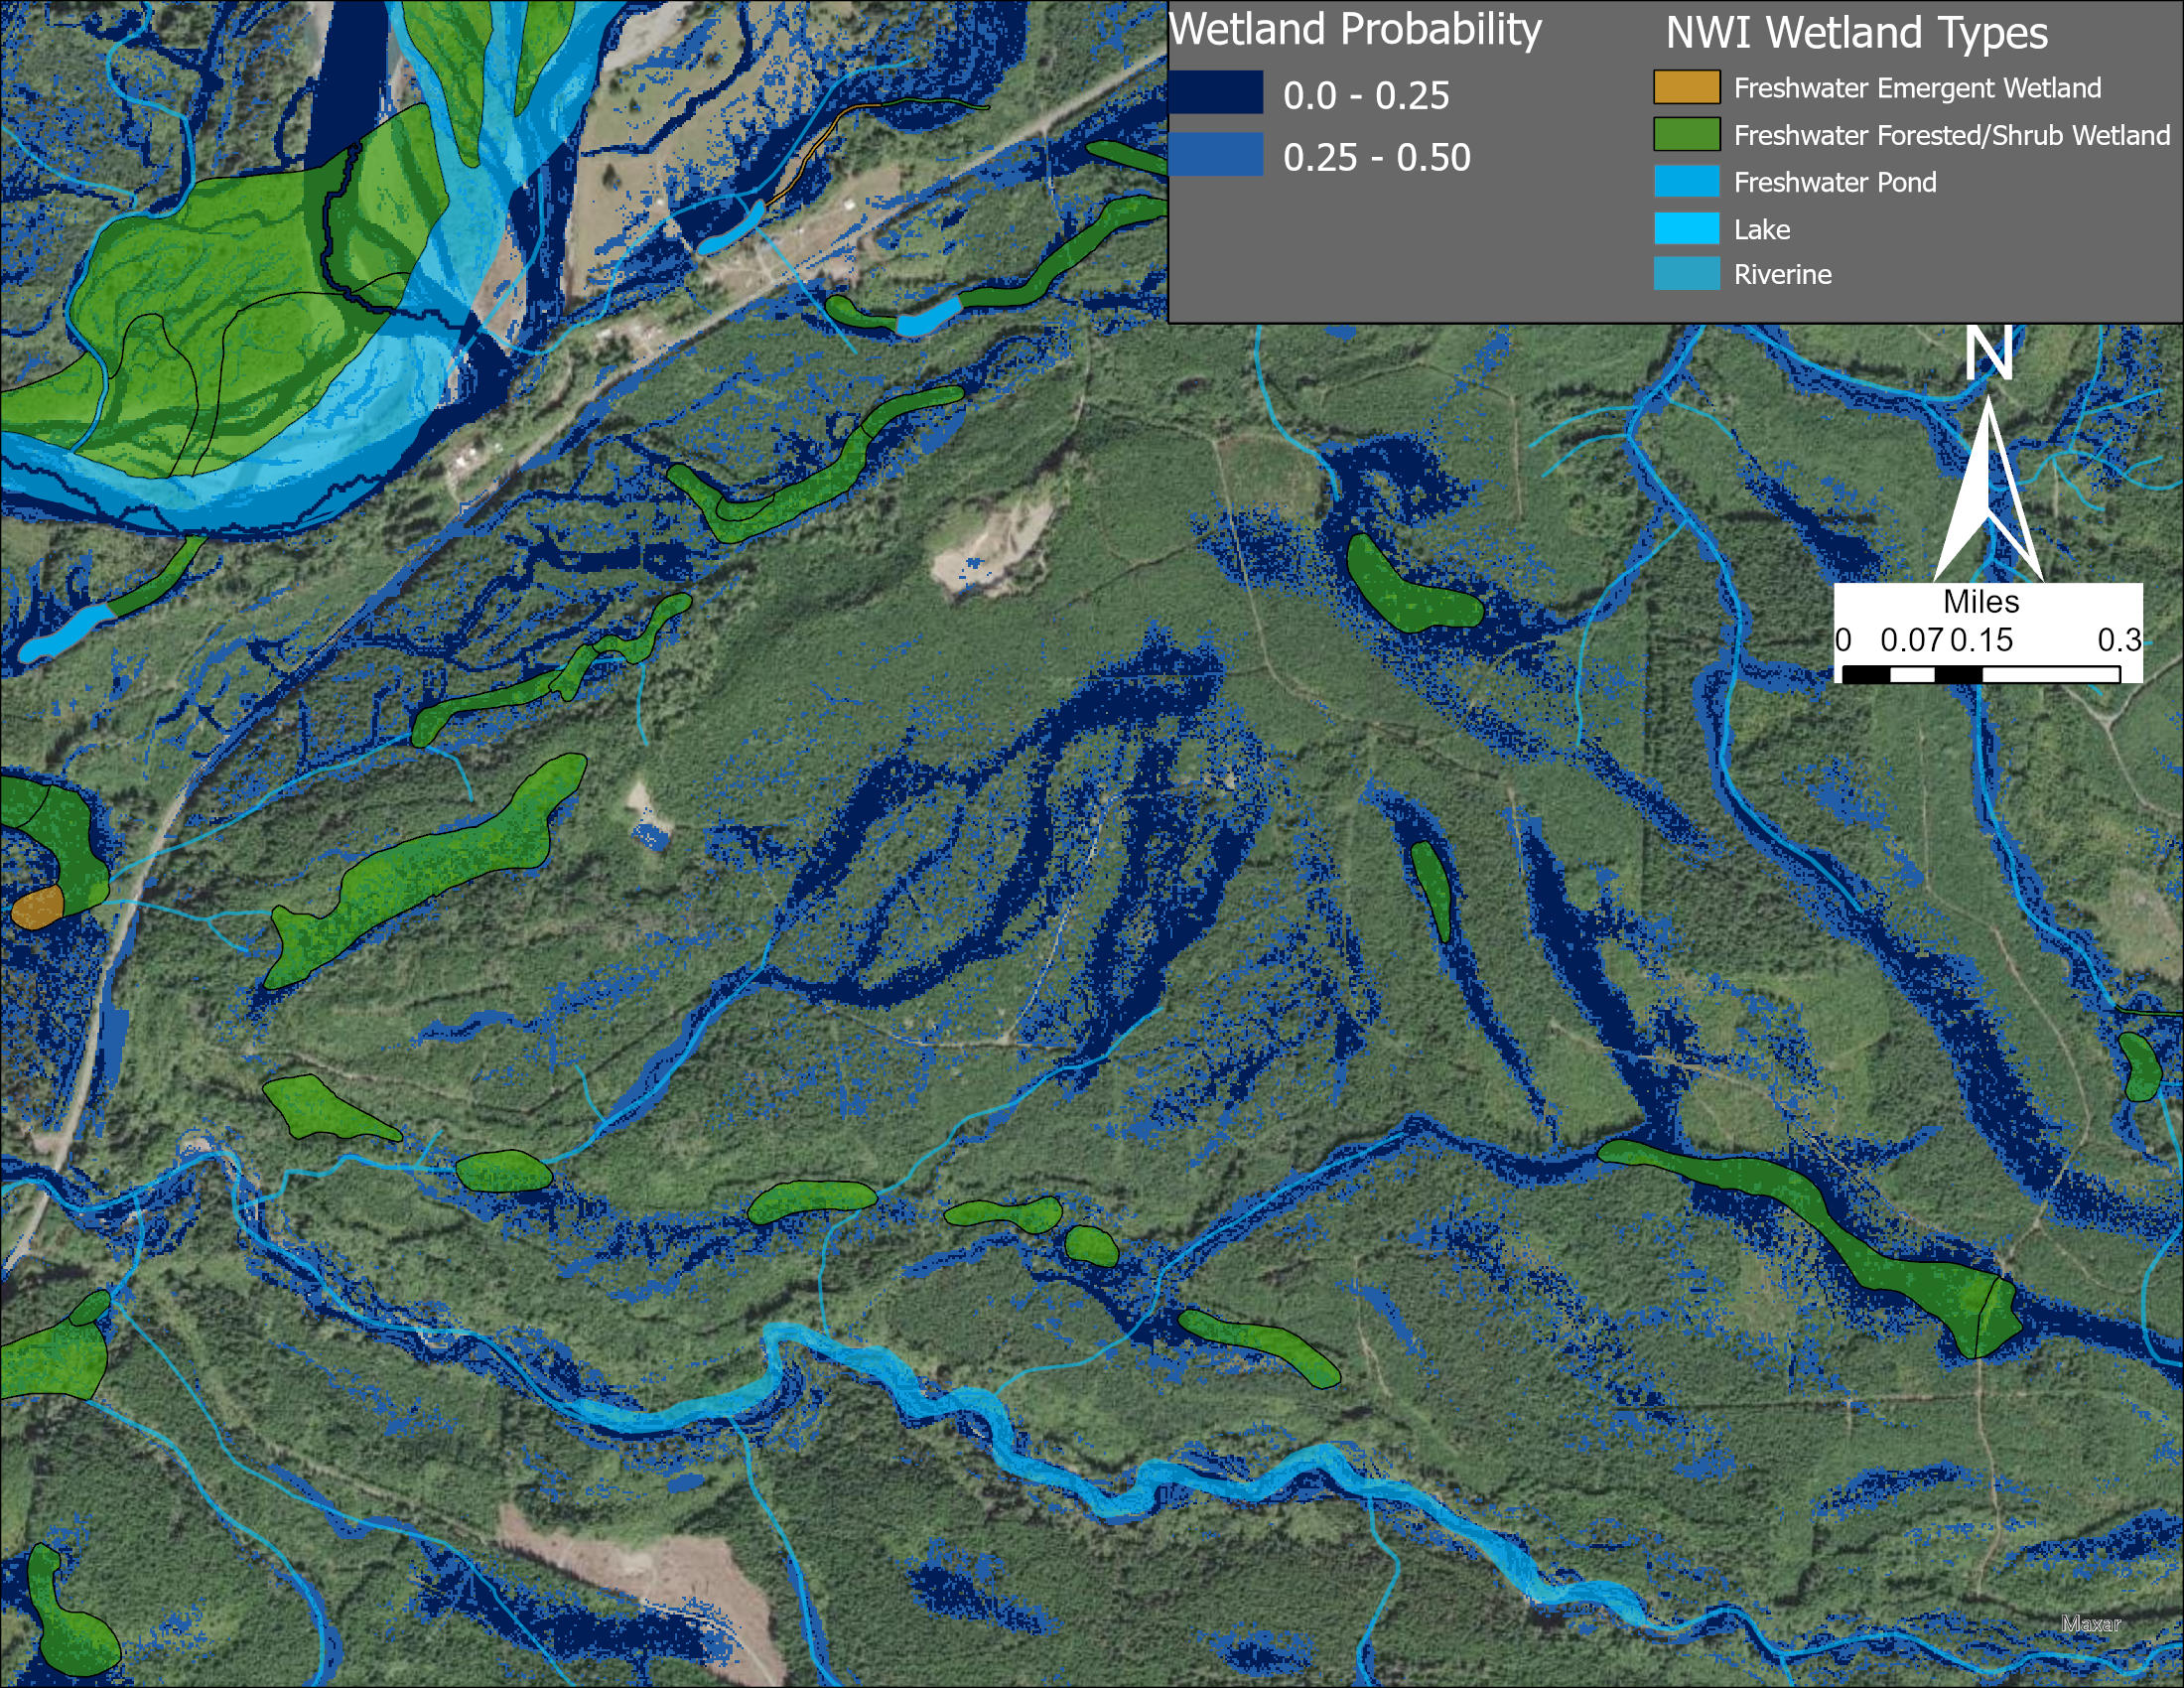Click the 'Freshwater Emergent Wetland' label
The width and height of the screenshot is (2184, 1688).
(x=1917, y=88)
